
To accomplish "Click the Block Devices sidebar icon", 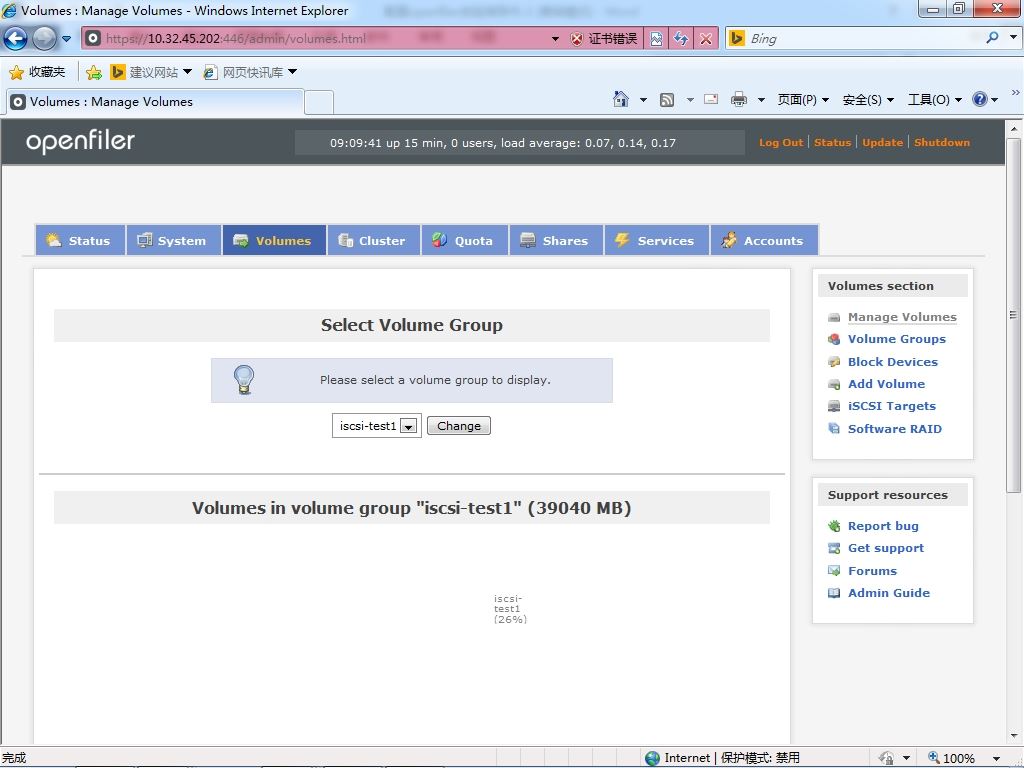I will tap(834, 362).
